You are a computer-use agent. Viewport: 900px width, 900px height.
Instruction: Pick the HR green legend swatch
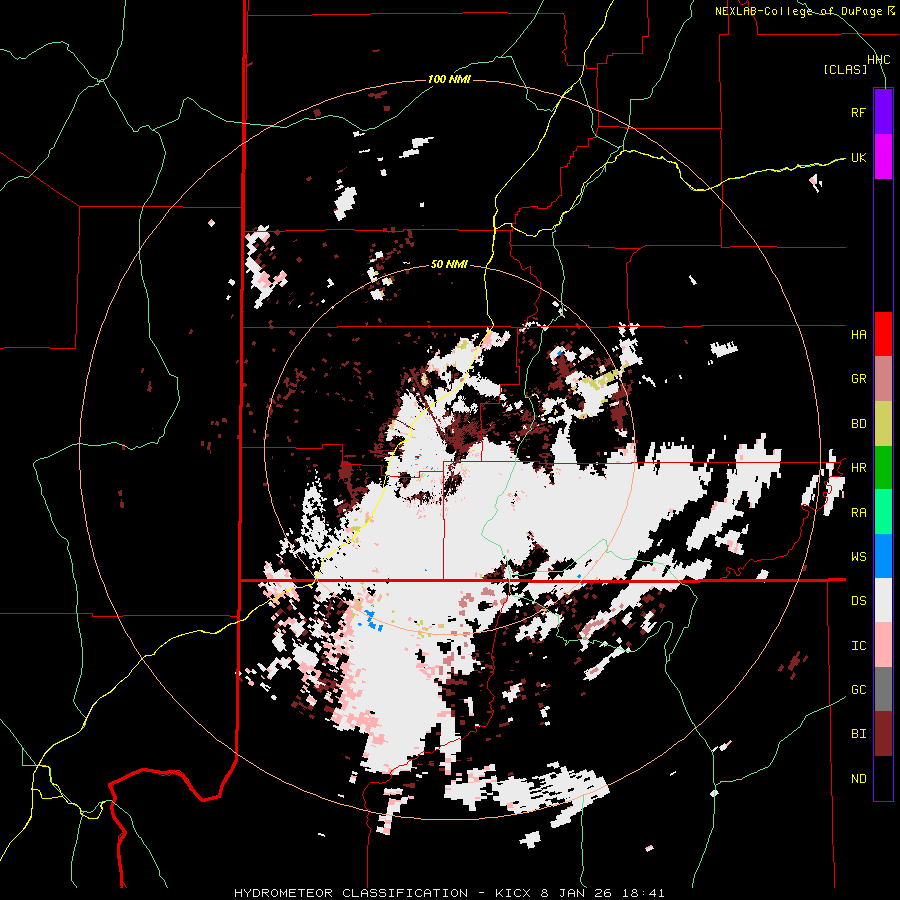[x=883, y=468]
